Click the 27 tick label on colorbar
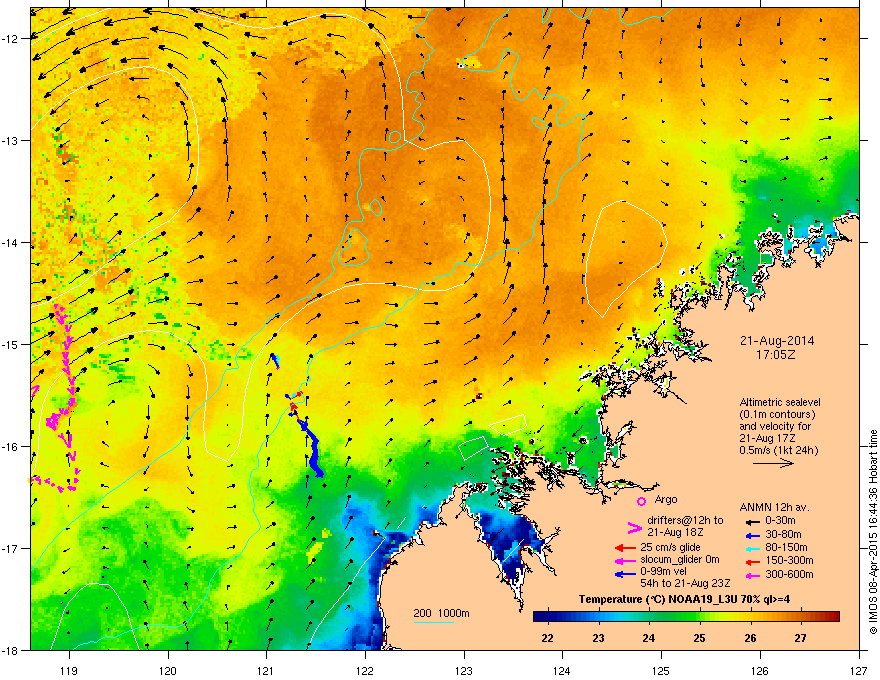 click(x=801, y=638)
